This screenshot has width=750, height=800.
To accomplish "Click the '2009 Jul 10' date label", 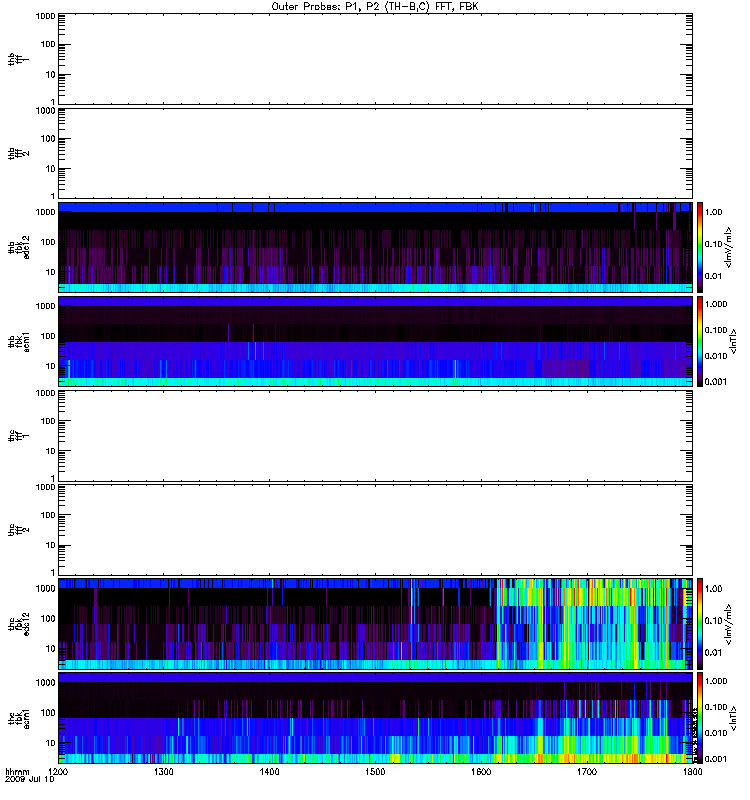I will (30, 779).
